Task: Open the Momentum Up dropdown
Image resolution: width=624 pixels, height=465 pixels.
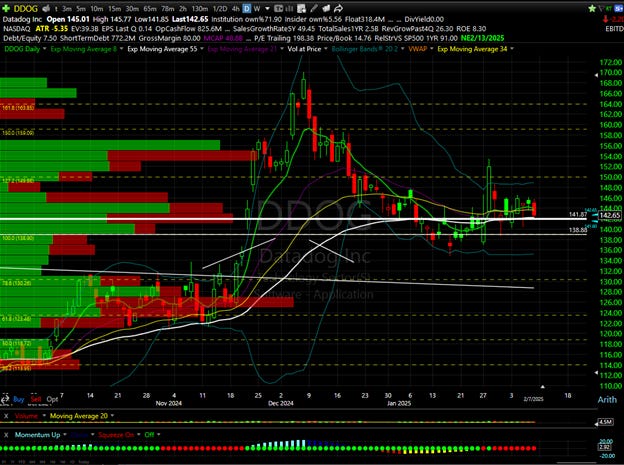Action: tap(64, 435)
